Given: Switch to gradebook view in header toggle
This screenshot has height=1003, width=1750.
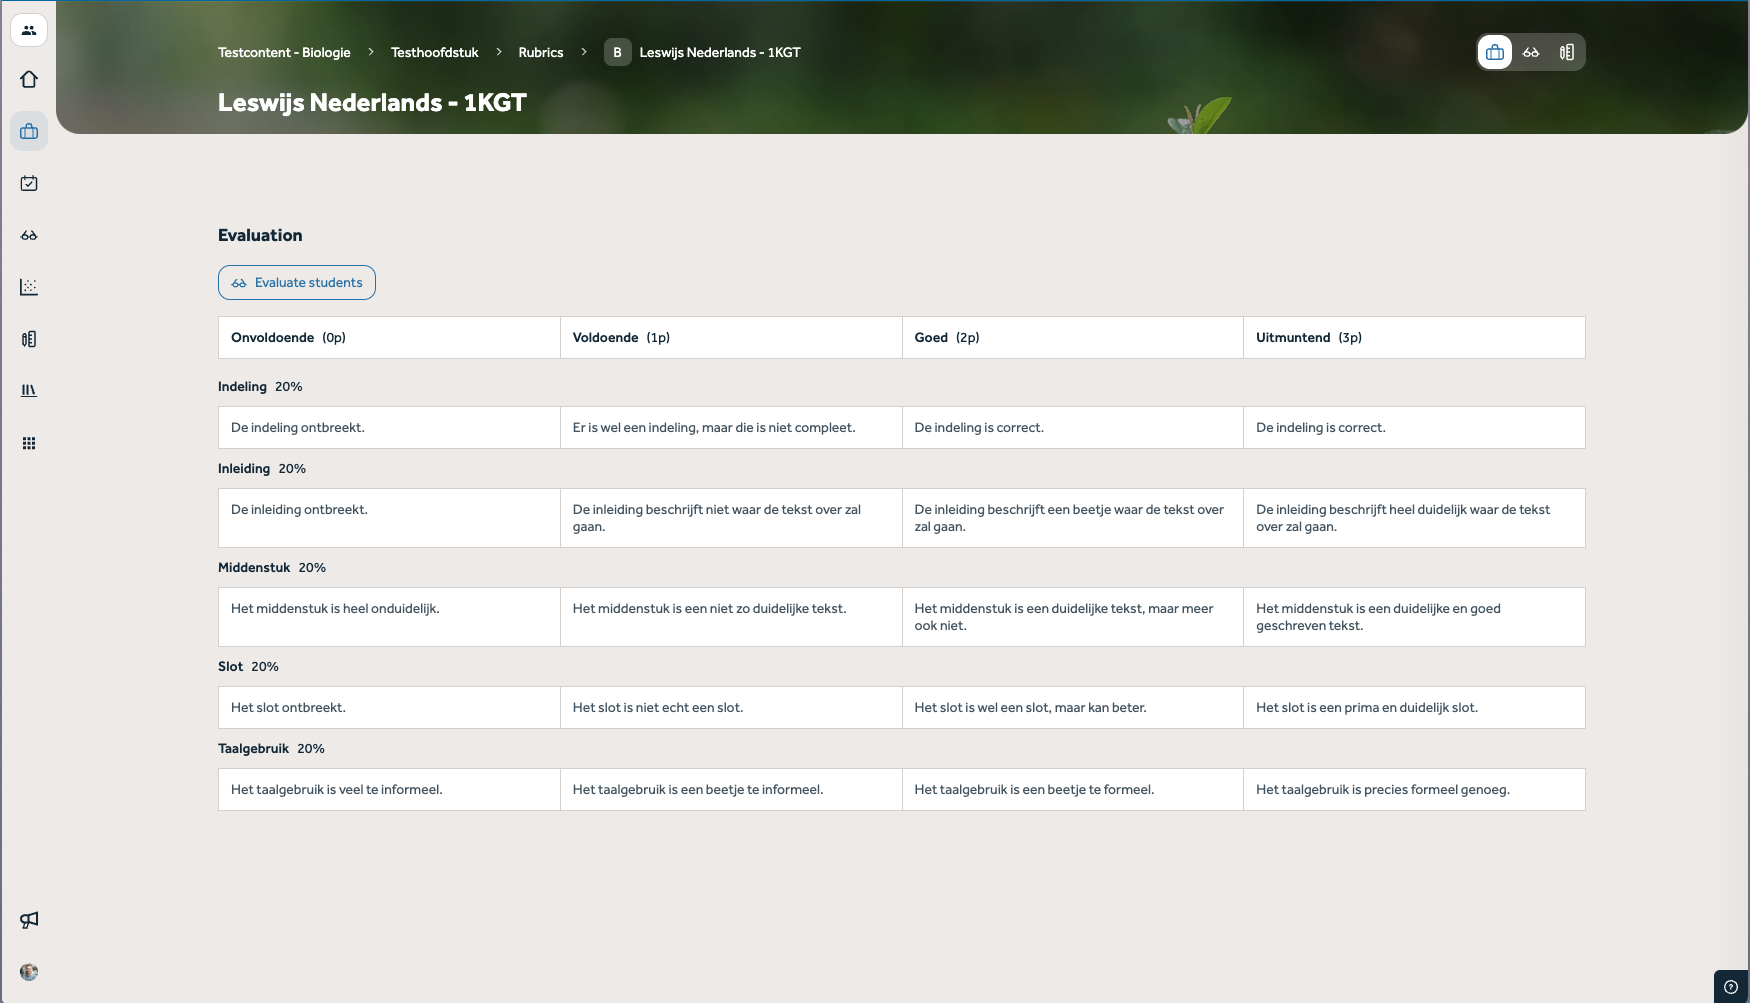Looking at the screenshot, I should coord(1567,53).
